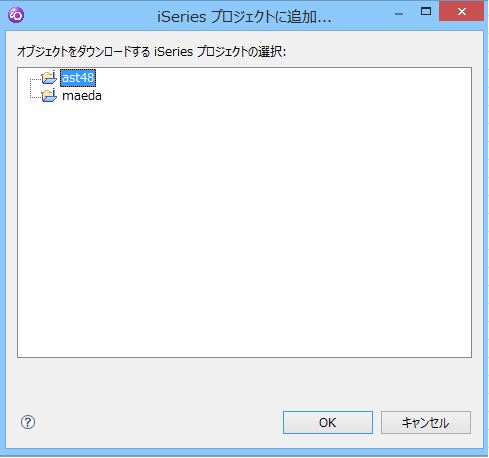Maximize the iSeries project dialog window
Image resolution: width=489 pixels, height=458 pixels.
click(x=426, y=11)
